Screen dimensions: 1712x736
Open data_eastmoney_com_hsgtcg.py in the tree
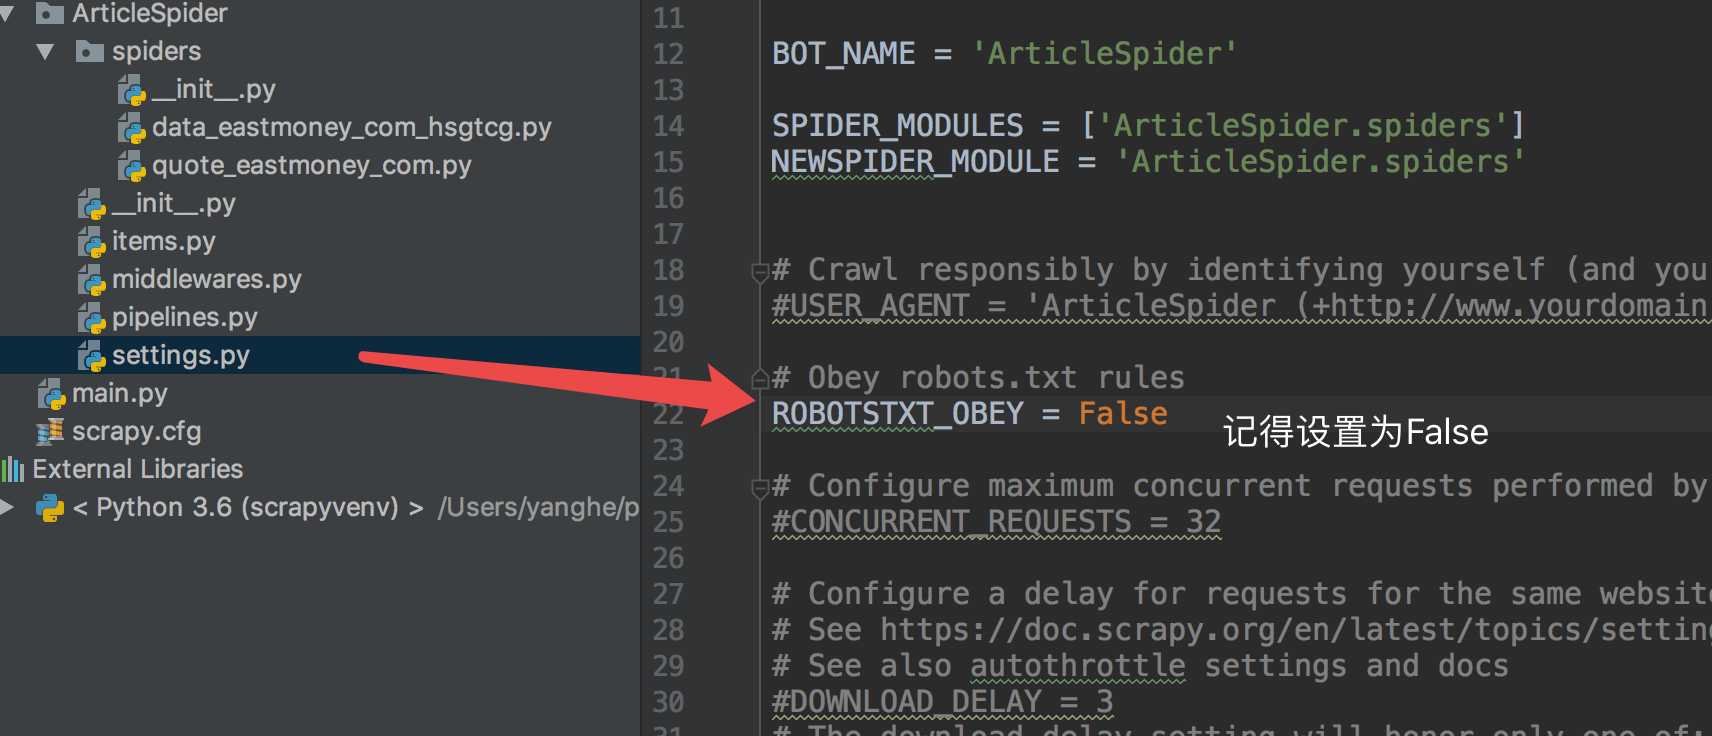tap(351, 128)
